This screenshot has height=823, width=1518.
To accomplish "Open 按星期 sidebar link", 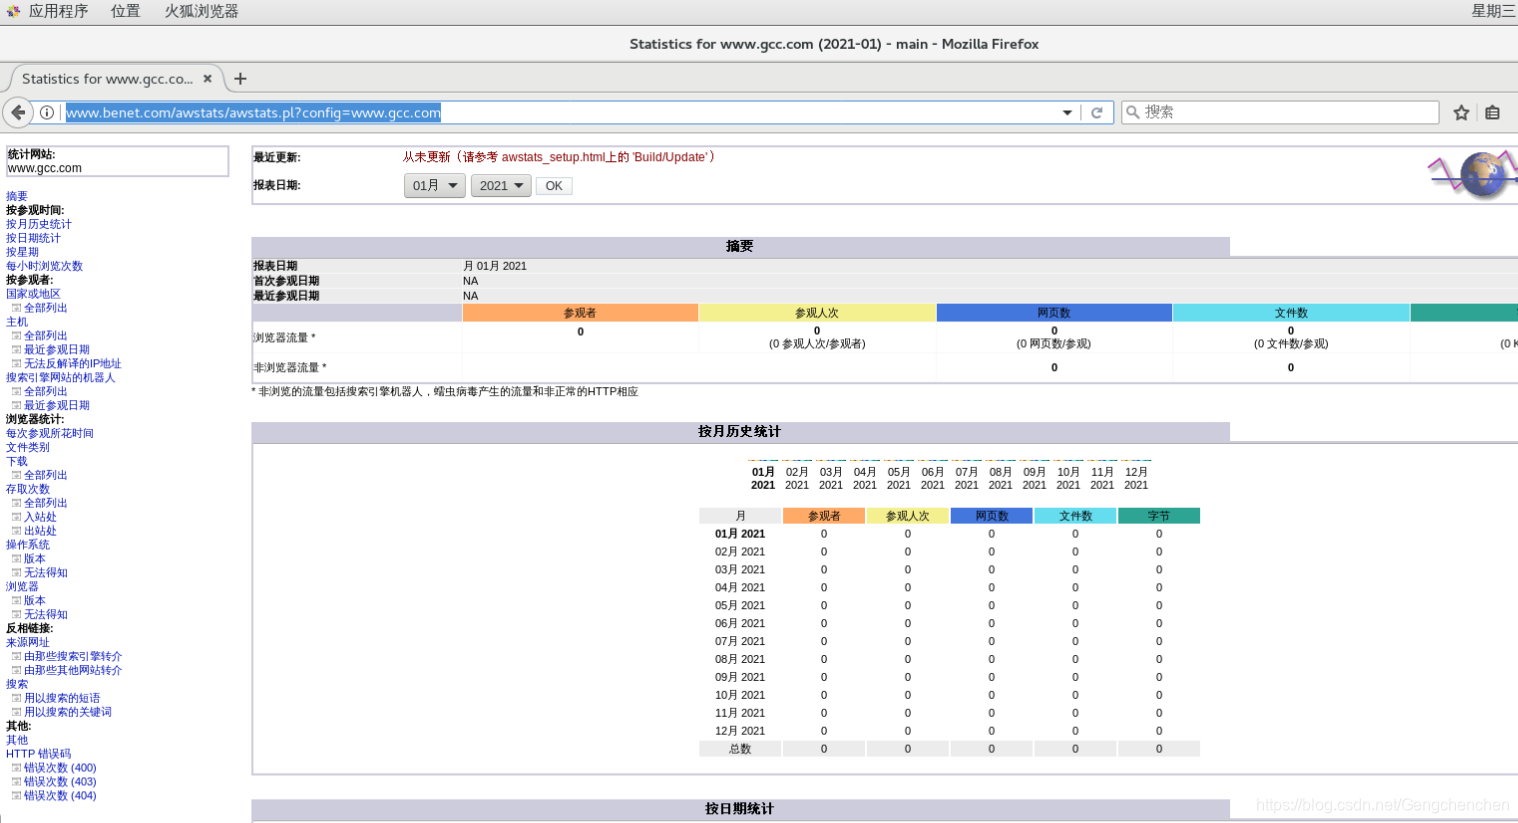I will pyautogui.click(x=22, y=252).
